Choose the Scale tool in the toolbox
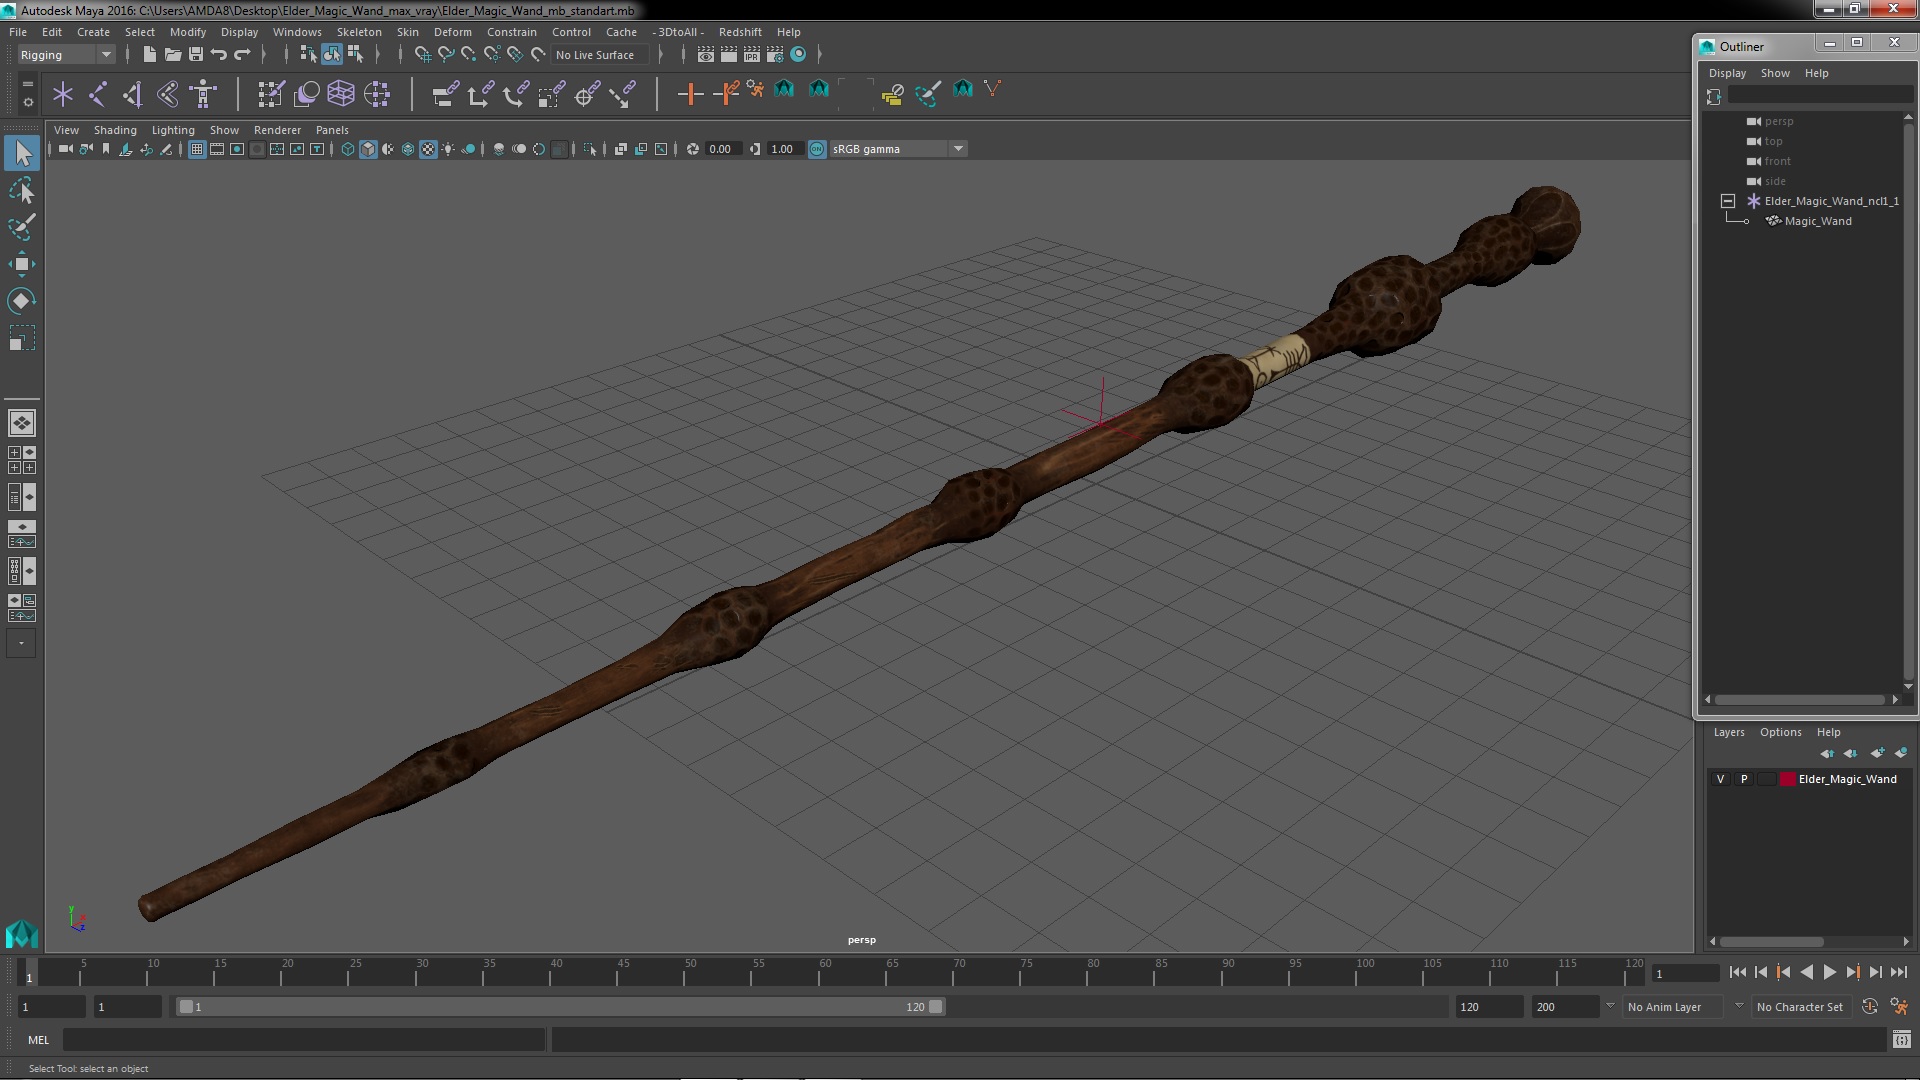The image size is (1920, 1080). click(x=22, y=338)
